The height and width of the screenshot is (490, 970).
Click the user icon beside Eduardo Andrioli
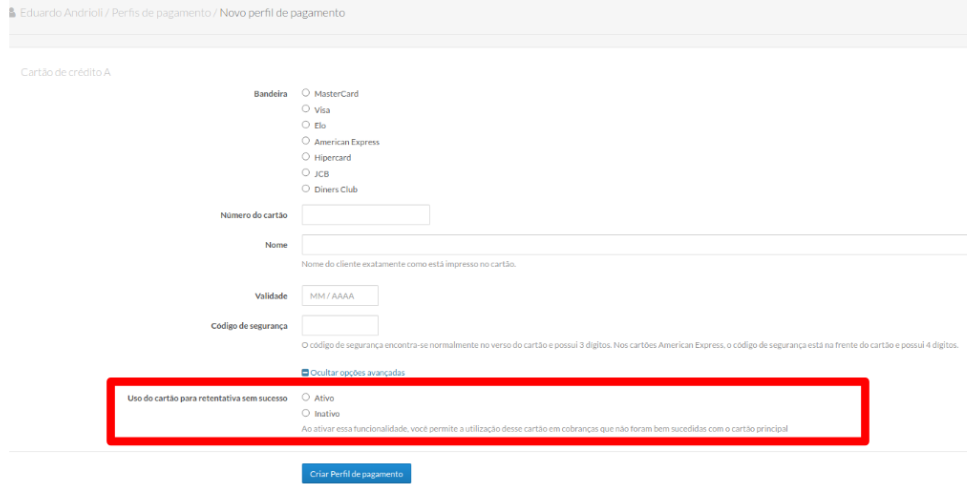click(11, 13)
